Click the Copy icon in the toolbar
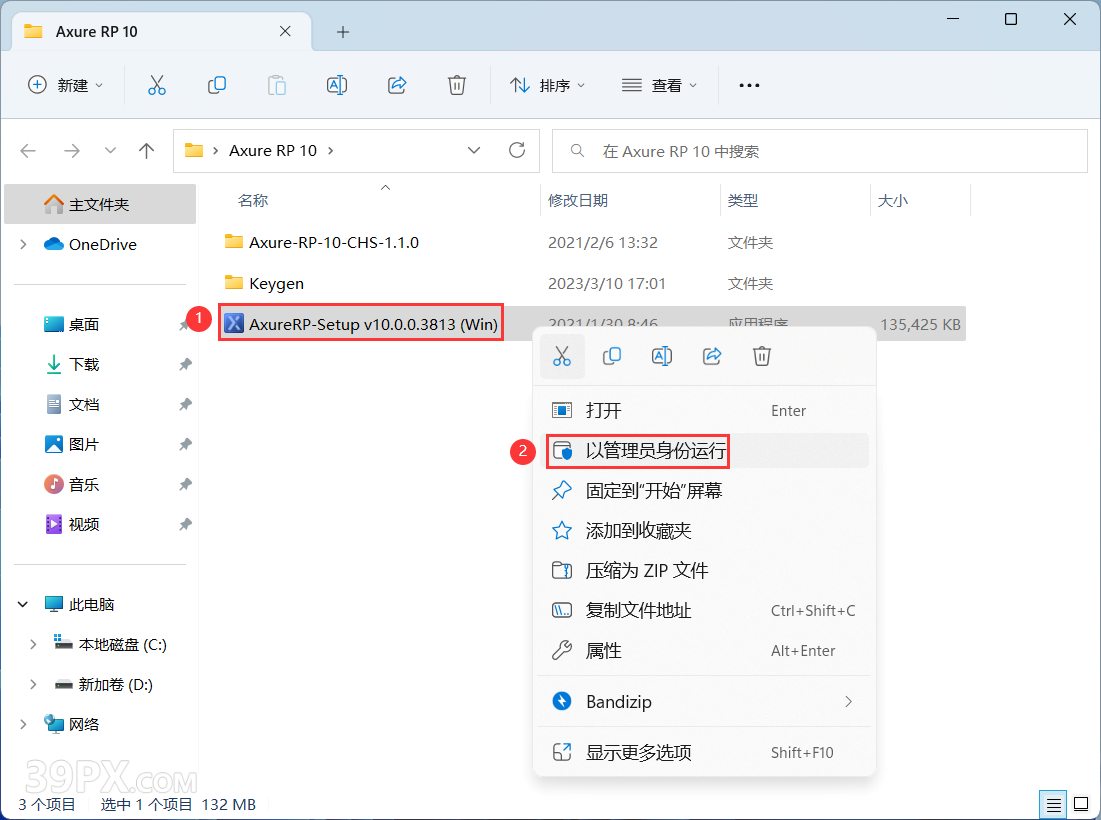Image resolution: width=1101 pixels, height=820 pixels. pos(217,86)
